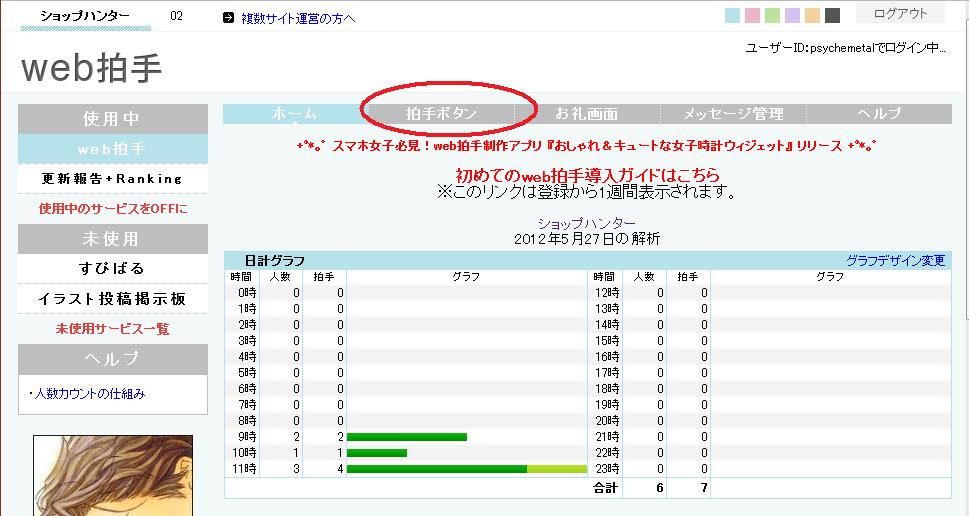Open the 初めてのweb拍手導入ガイド link
This screenshot has height=516, width=969.
pos(587,175)
